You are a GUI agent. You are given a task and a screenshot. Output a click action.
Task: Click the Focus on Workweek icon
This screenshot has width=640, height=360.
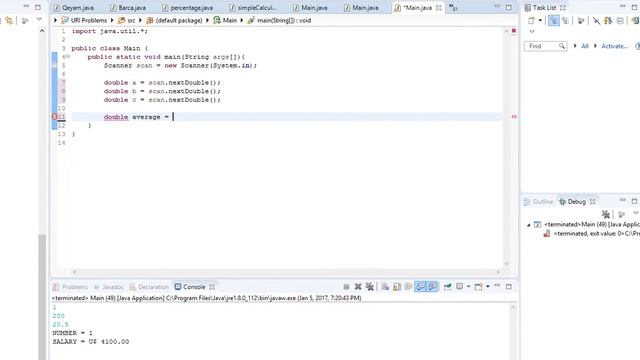[x=581, y=20]
